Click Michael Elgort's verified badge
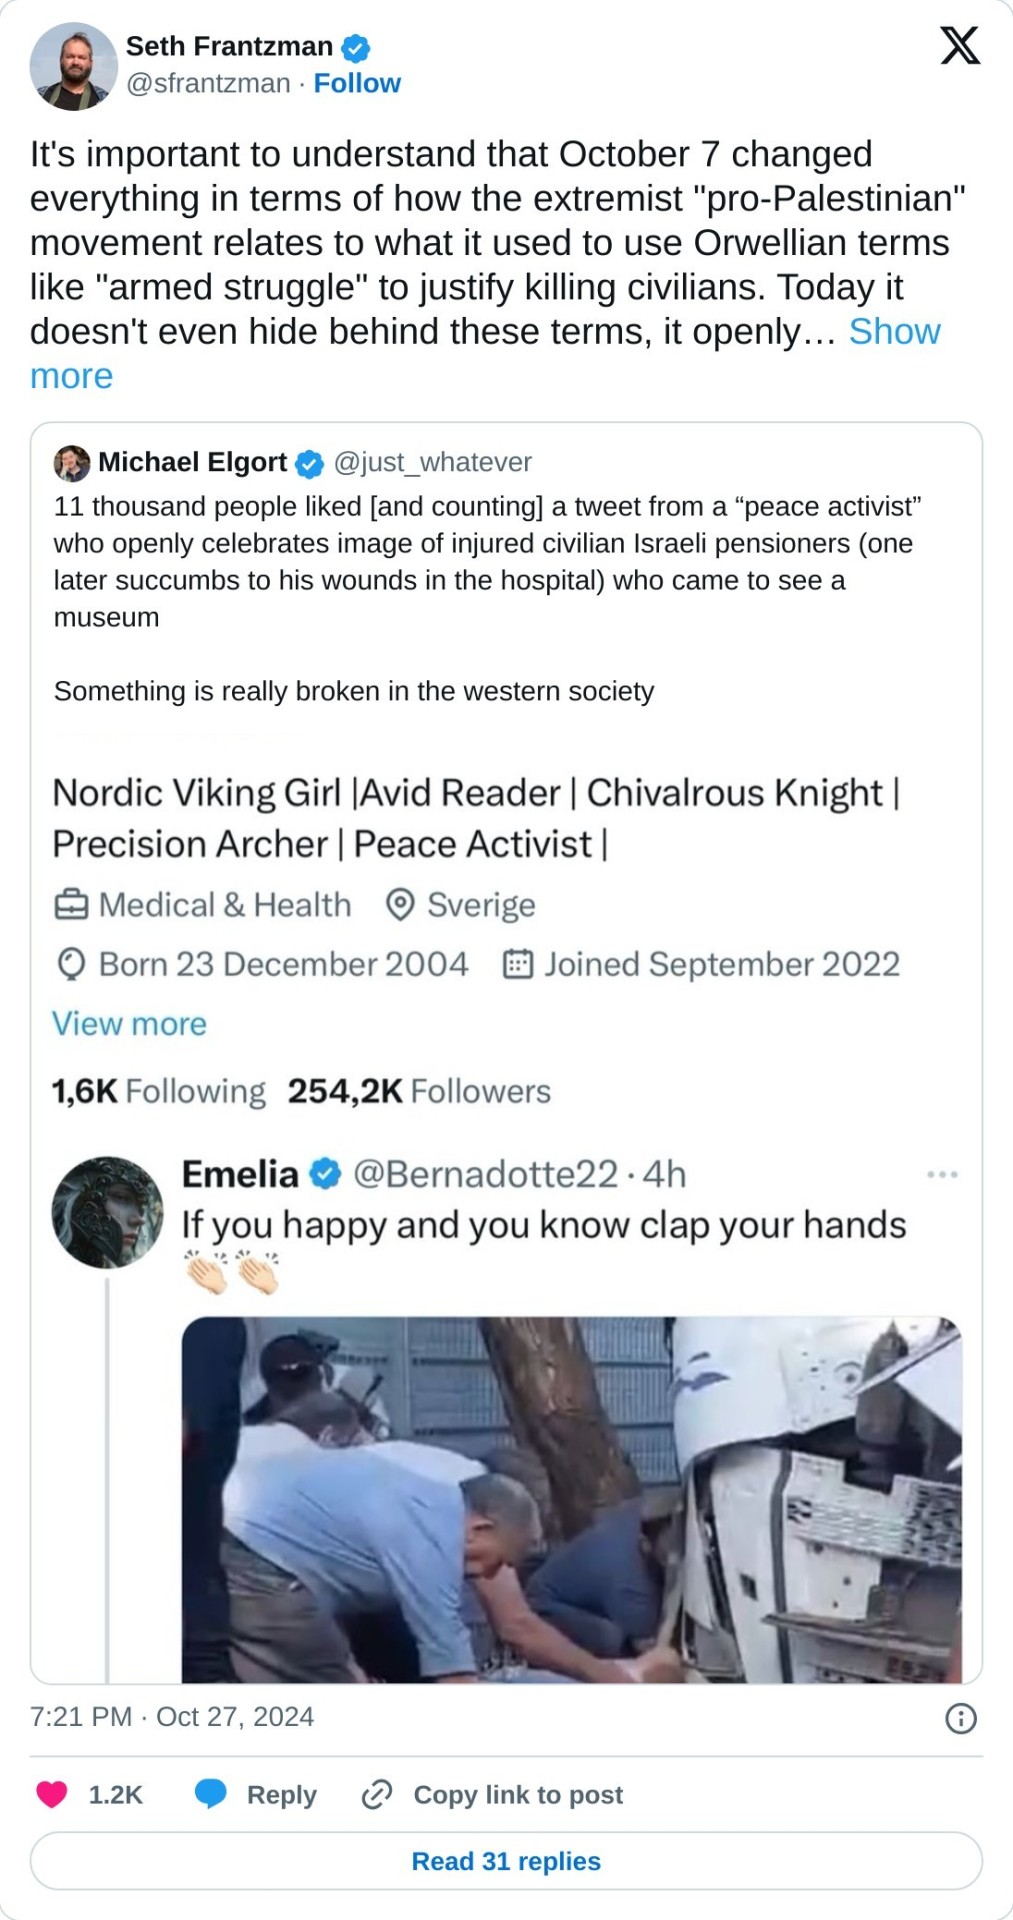The height and width of the screenshot is (1920, 1013). coord(310,463)
